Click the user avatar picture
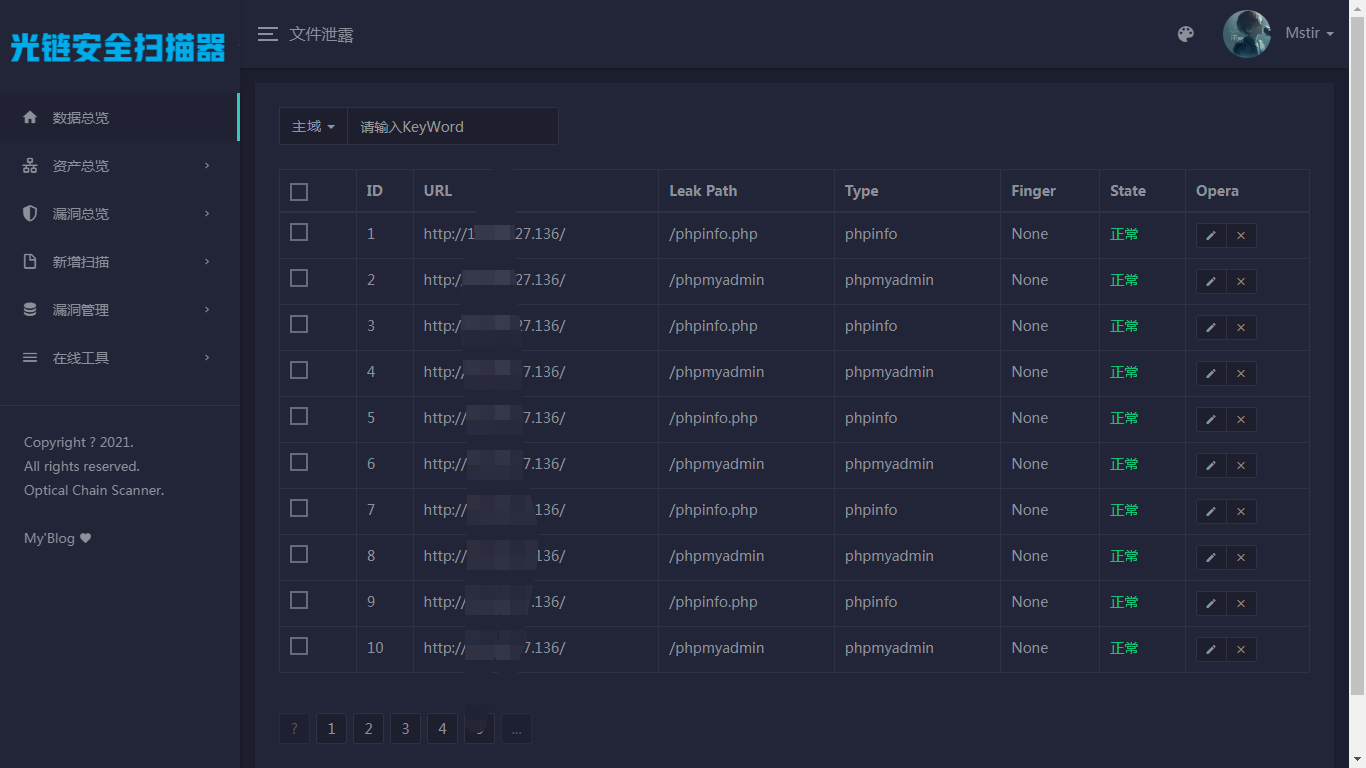The height and width of the screenshot is (768, 1366). pyautogui.click(x=1247, y=34)
